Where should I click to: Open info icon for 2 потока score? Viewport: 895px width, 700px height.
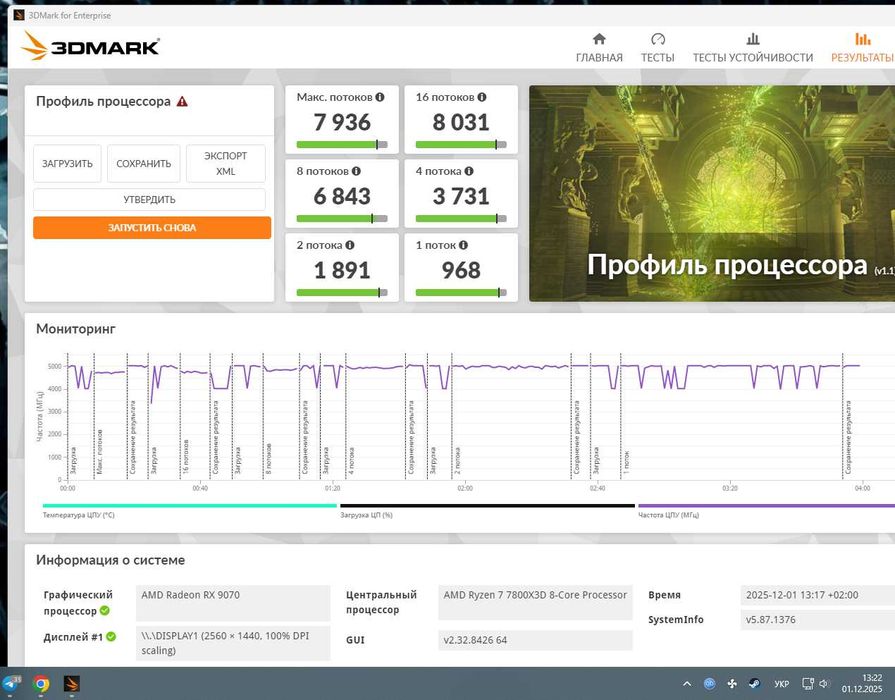(349, 245)
